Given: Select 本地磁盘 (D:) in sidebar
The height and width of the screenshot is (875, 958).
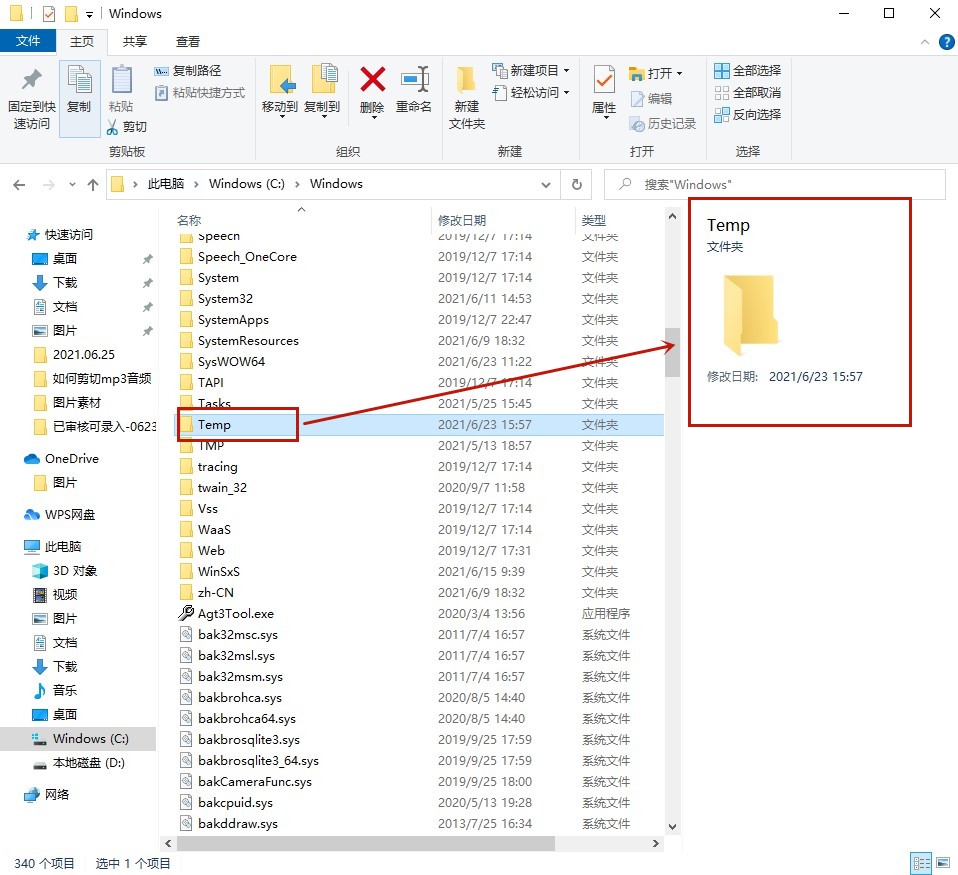Looking at the screenshot, I should [x=79, y=763].
